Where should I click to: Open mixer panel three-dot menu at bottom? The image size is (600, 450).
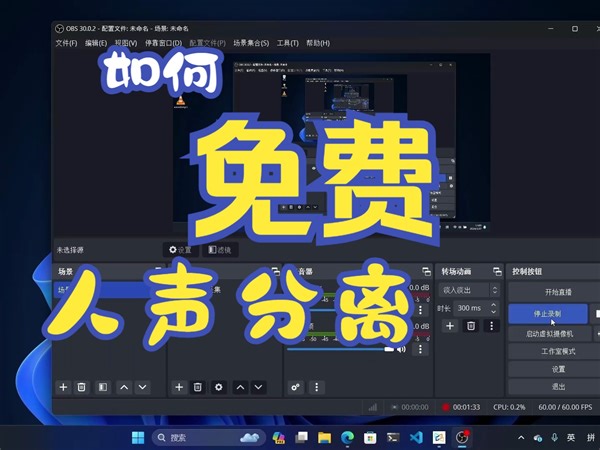click(316, 387)
